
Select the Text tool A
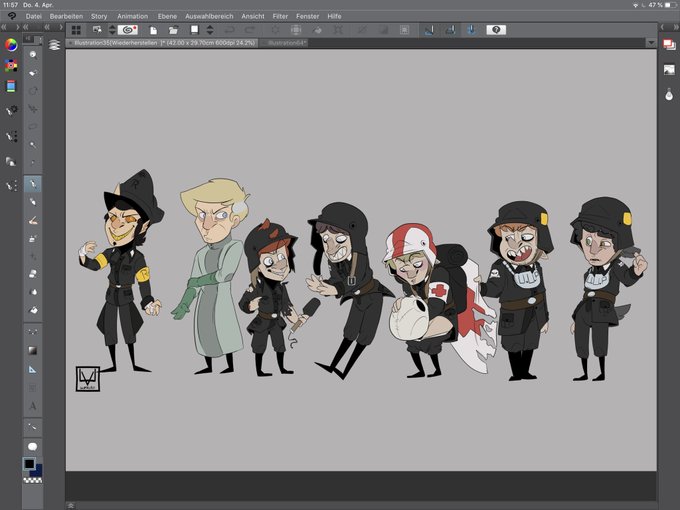coord(33,406)
